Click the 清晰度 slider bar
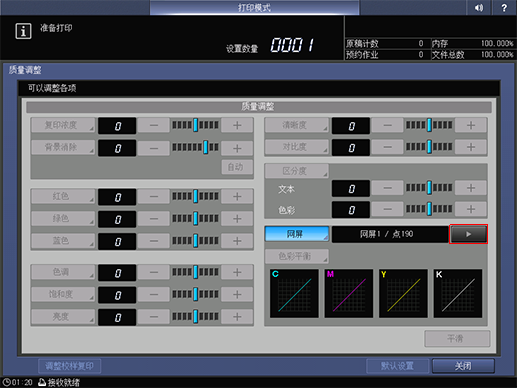The image size is (517, 388). (429, 125)
